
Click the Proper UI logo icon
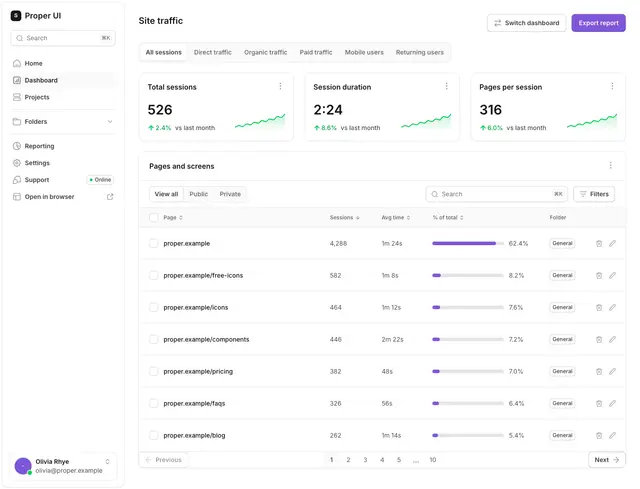point(16,16)
